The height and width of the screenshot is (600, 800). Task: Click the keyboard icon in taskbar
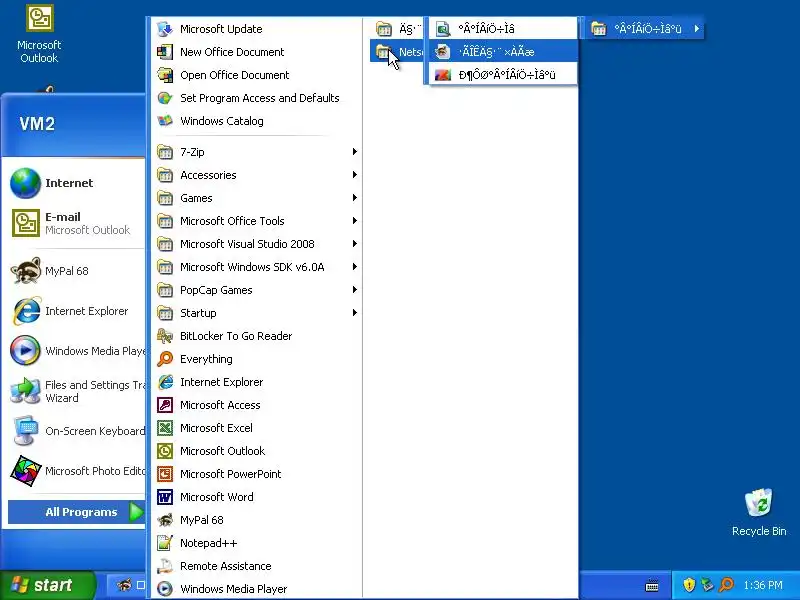coord(652,585)
